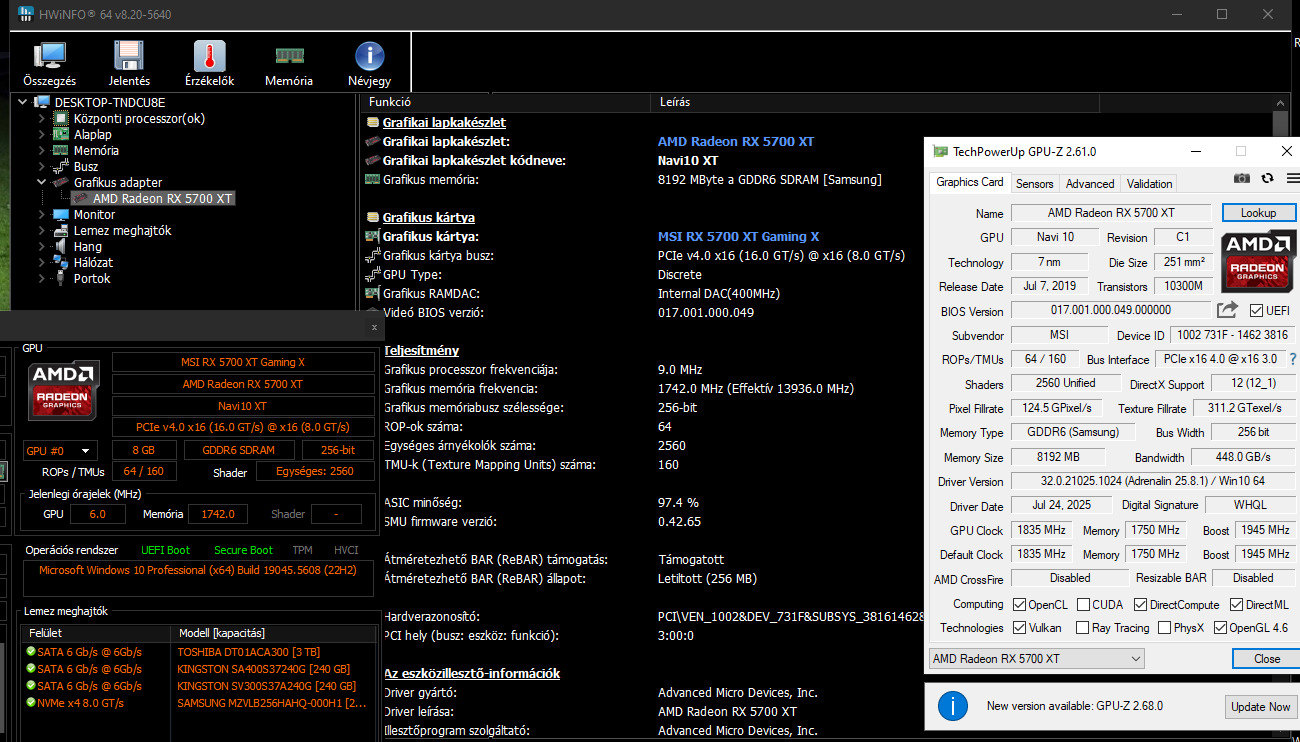Click the MSI RX 5700 XT Gaming X link
The image size is (1300, 742).
738,236
